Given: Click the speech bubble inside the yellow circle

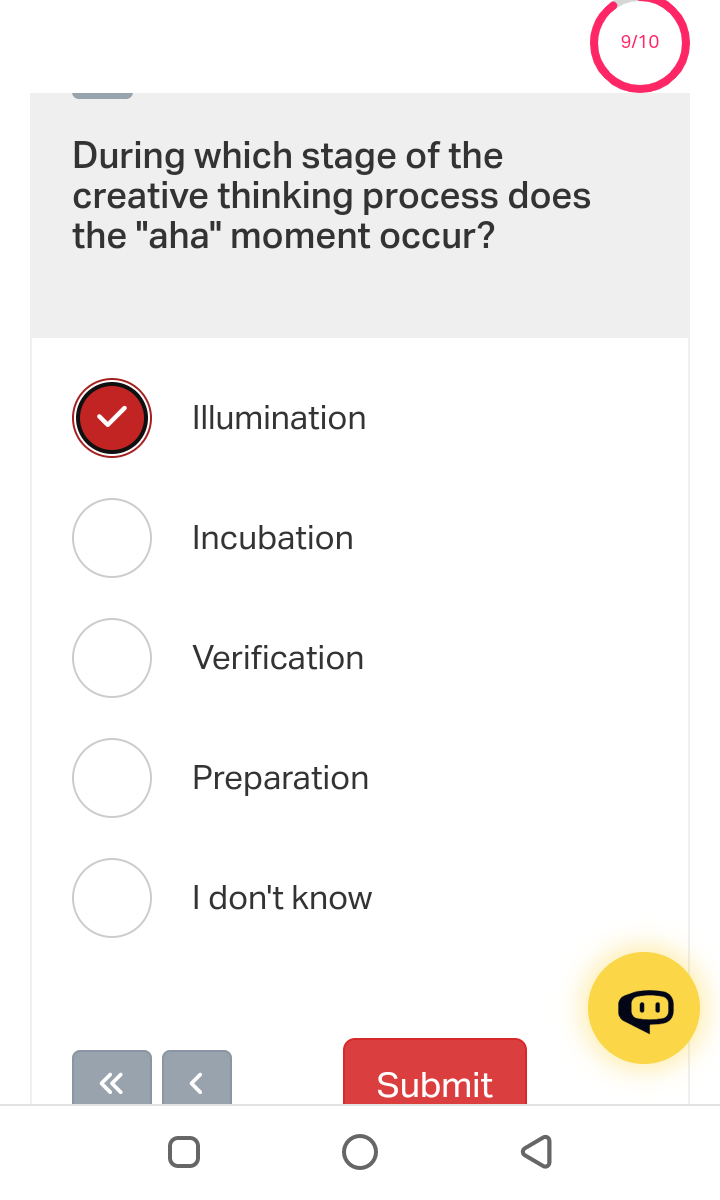Looking at the screenshot, I should [x=645, y=1008].
